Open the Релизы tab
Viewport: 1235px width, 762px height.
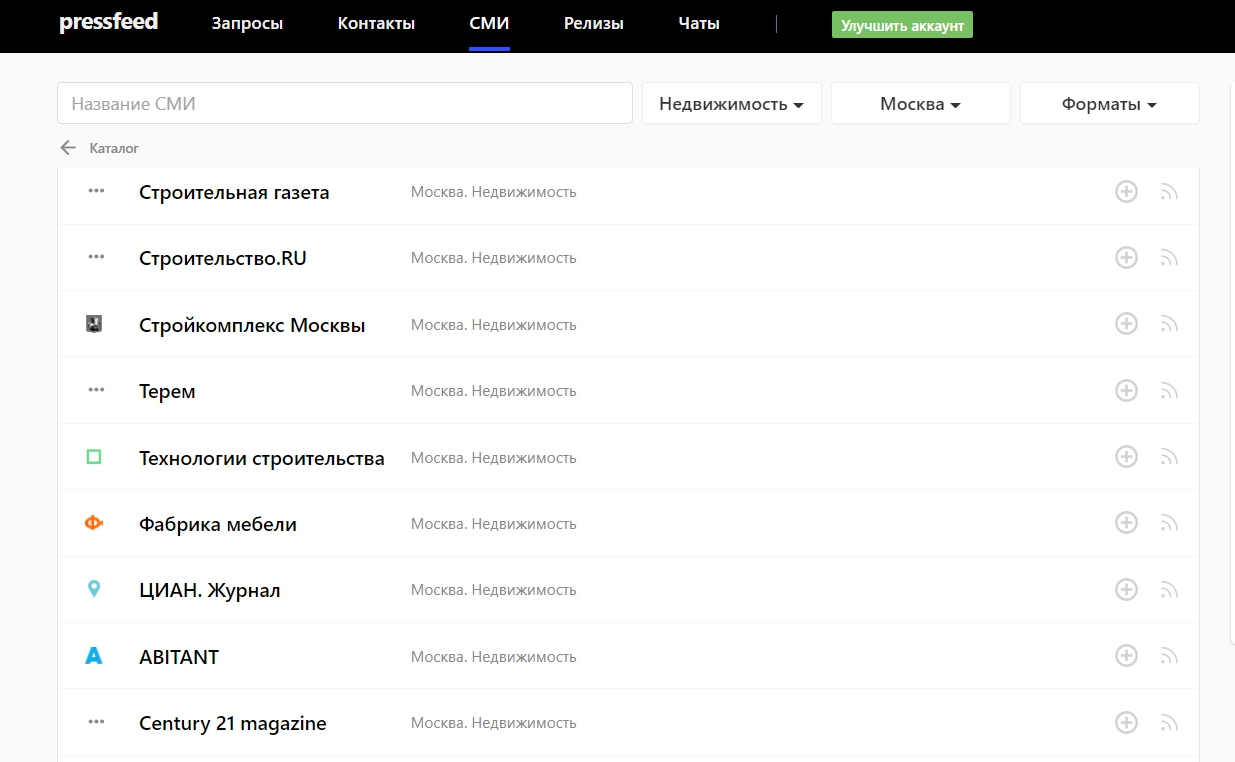coord(593,24)
